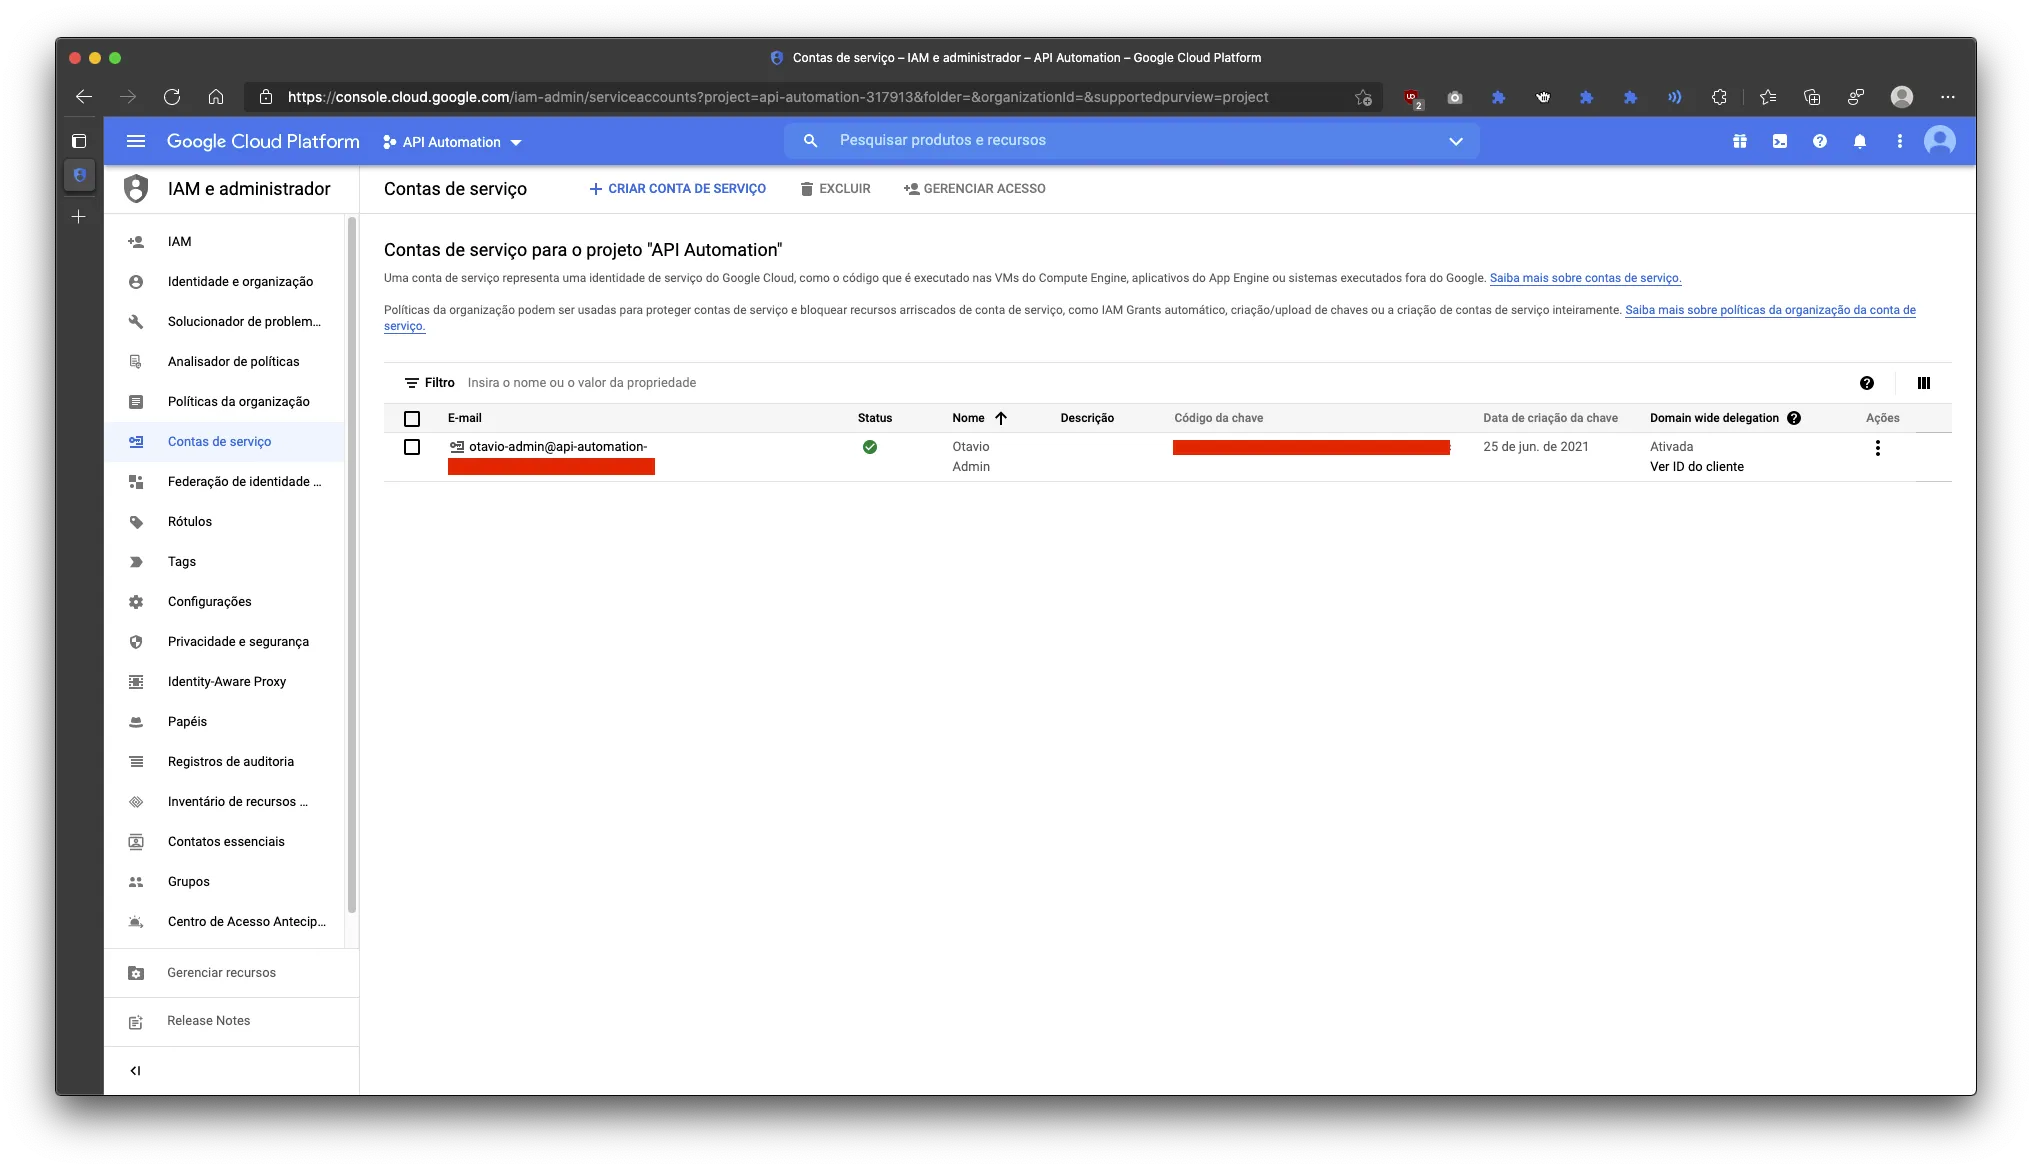Screen dimensions: 2032x1169
Task: Check the otavio-admin service account checkbox
Action: point(412,447)
